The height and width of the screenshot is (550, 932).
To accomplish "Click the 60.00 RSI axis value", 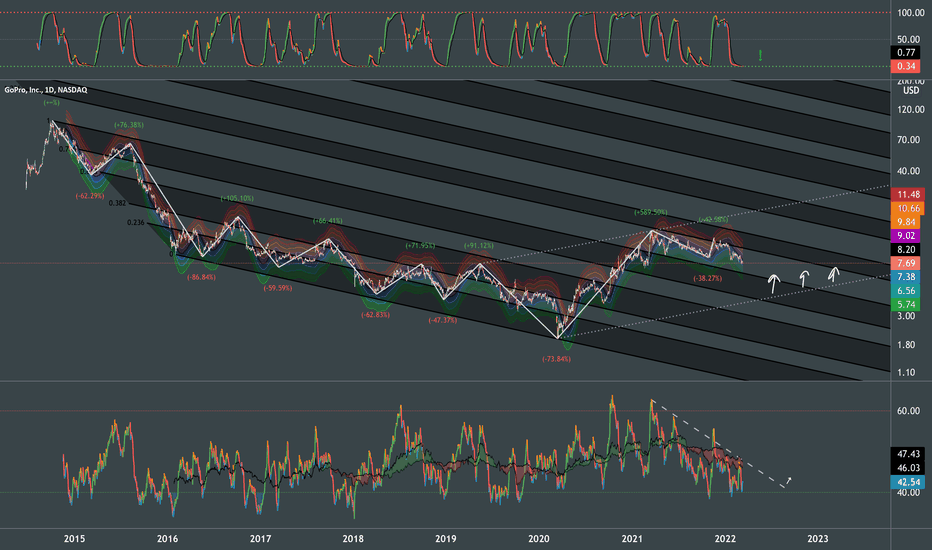I will [908, 411].
